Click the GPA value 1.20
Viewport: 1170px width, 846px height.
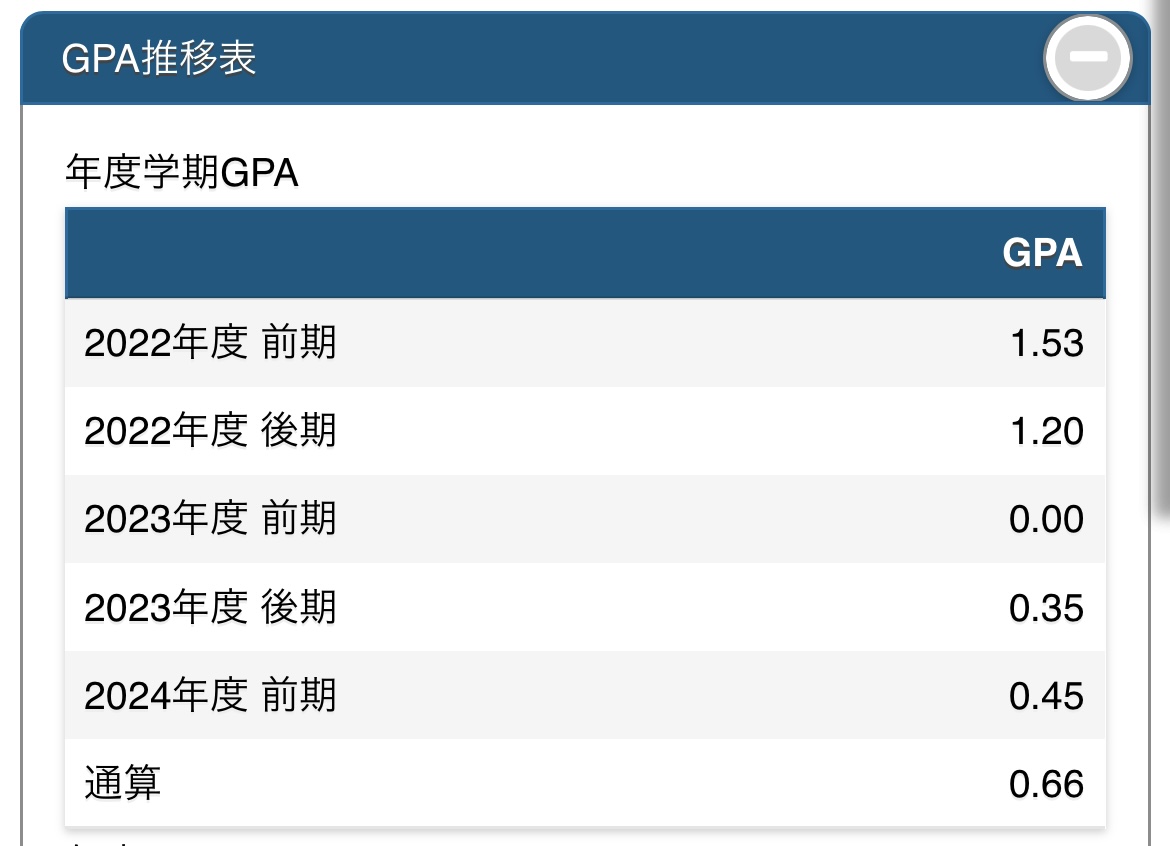point(1046,431)
